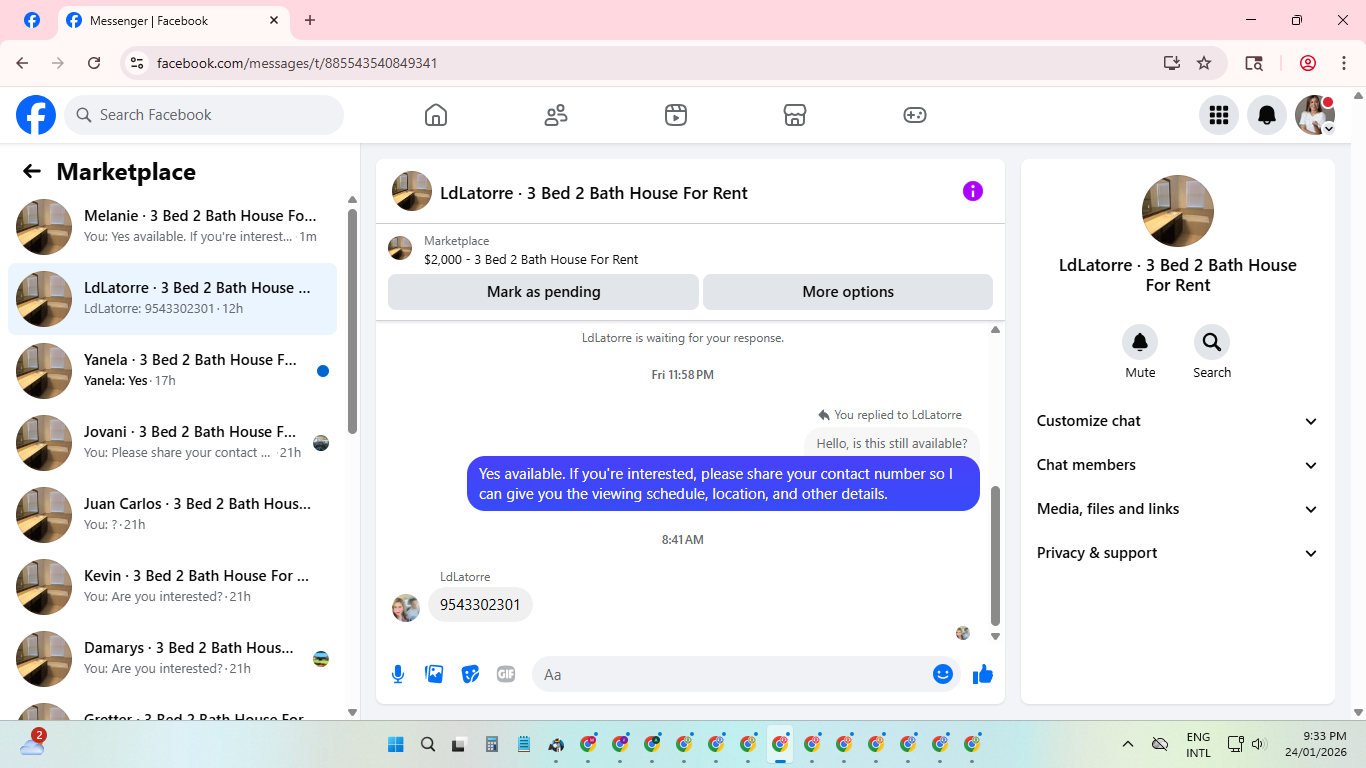The width and height of the screenshot is (1366, 768).
Task: Click the voice clip microphone icon
Action: coord(398,674)
